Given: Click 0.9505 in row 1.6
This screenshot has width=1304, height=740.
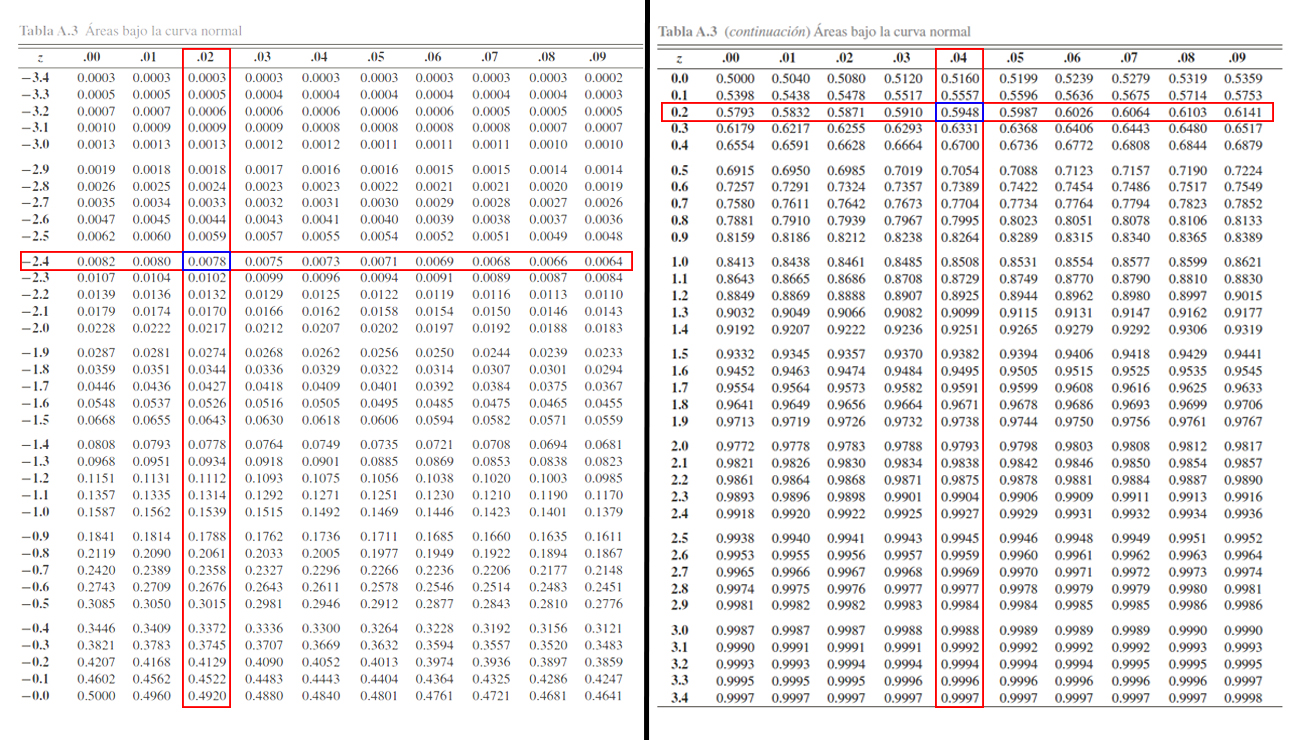Looking at the screenshot, I should [1018, 371].
